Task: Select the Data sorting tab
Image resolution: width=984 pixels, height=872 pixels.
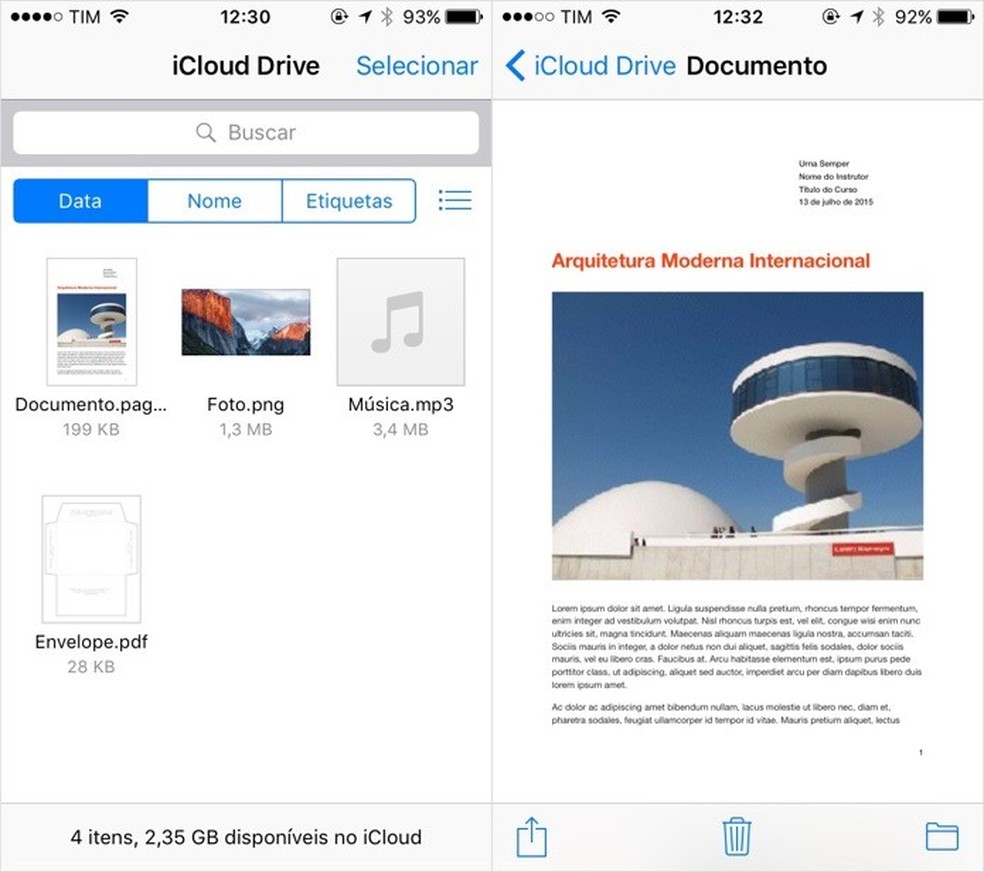Action: point(80,201)
